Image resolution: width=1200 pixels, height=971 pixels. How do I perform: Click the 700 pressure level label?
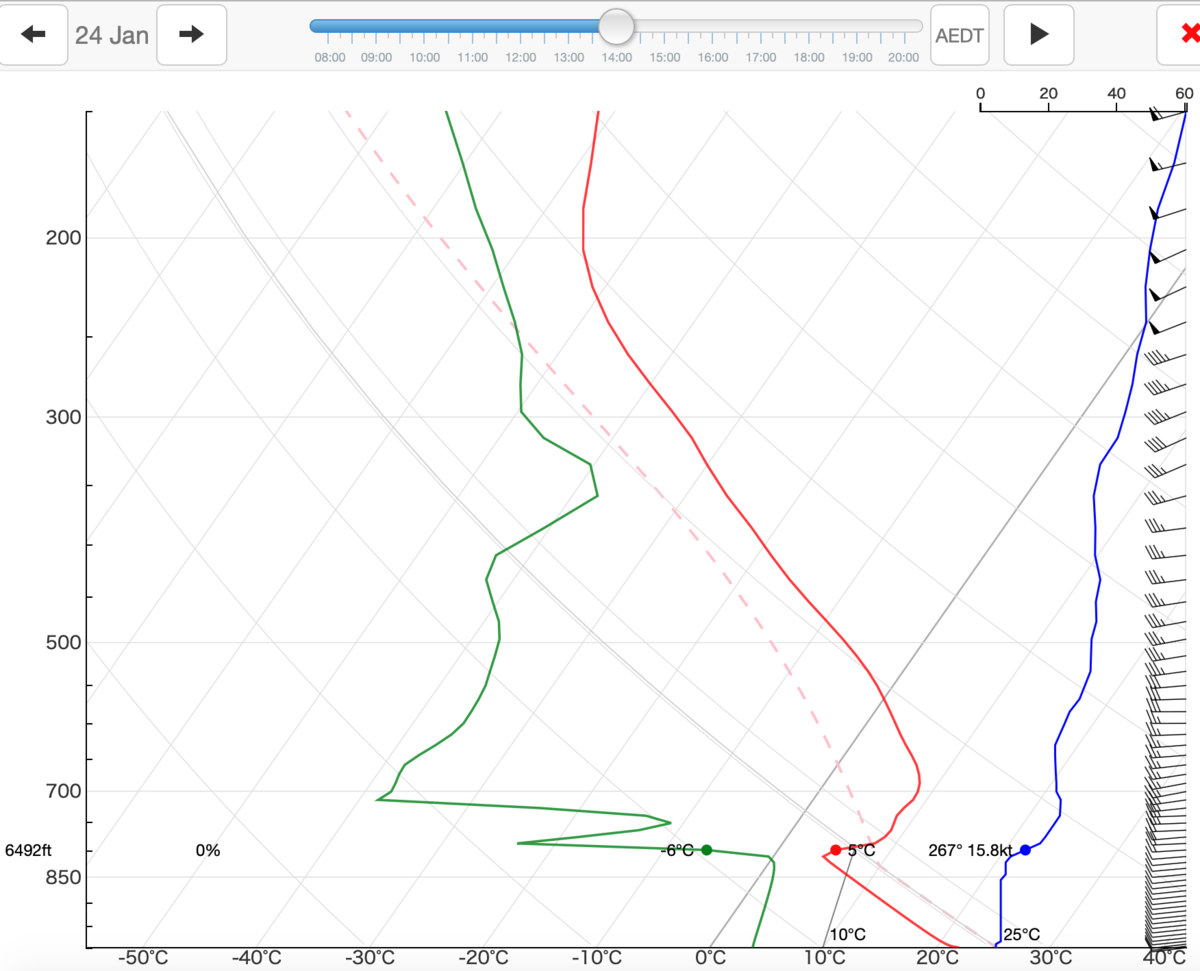(64, 791)
